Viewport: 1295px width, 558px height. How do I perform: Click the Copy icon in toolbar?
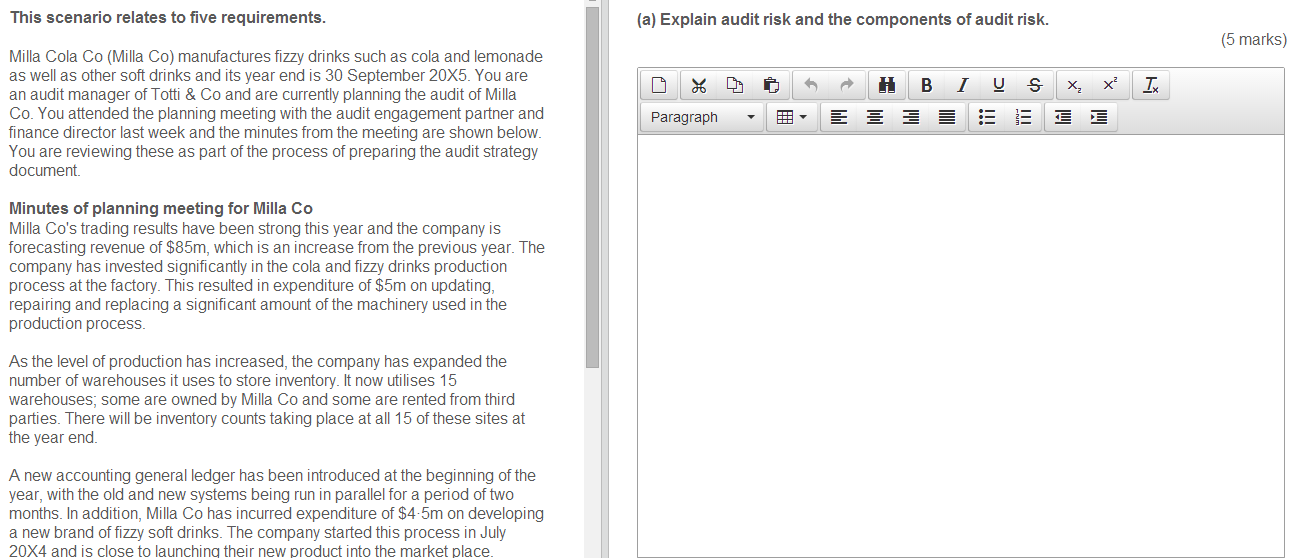click(x=735, y=86)
